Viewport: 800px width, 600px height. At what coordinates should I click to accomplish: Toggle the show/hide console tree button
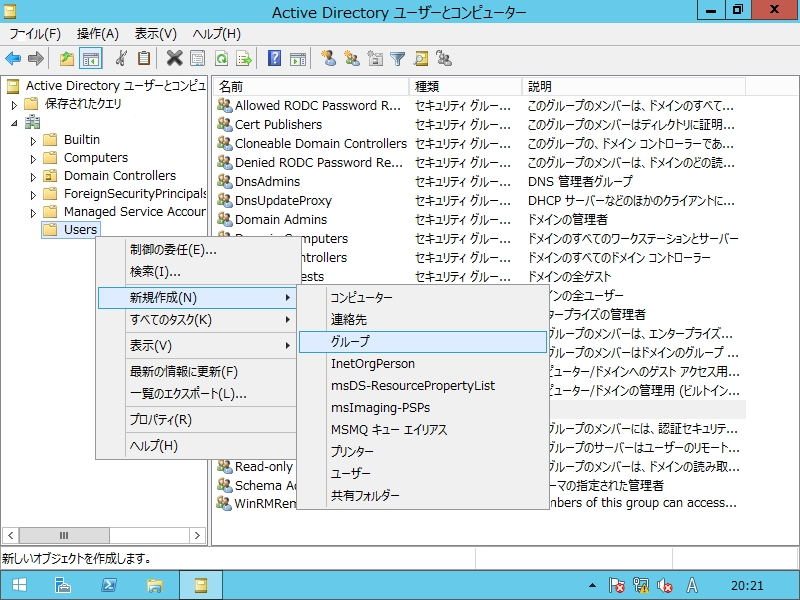(90, 58)
